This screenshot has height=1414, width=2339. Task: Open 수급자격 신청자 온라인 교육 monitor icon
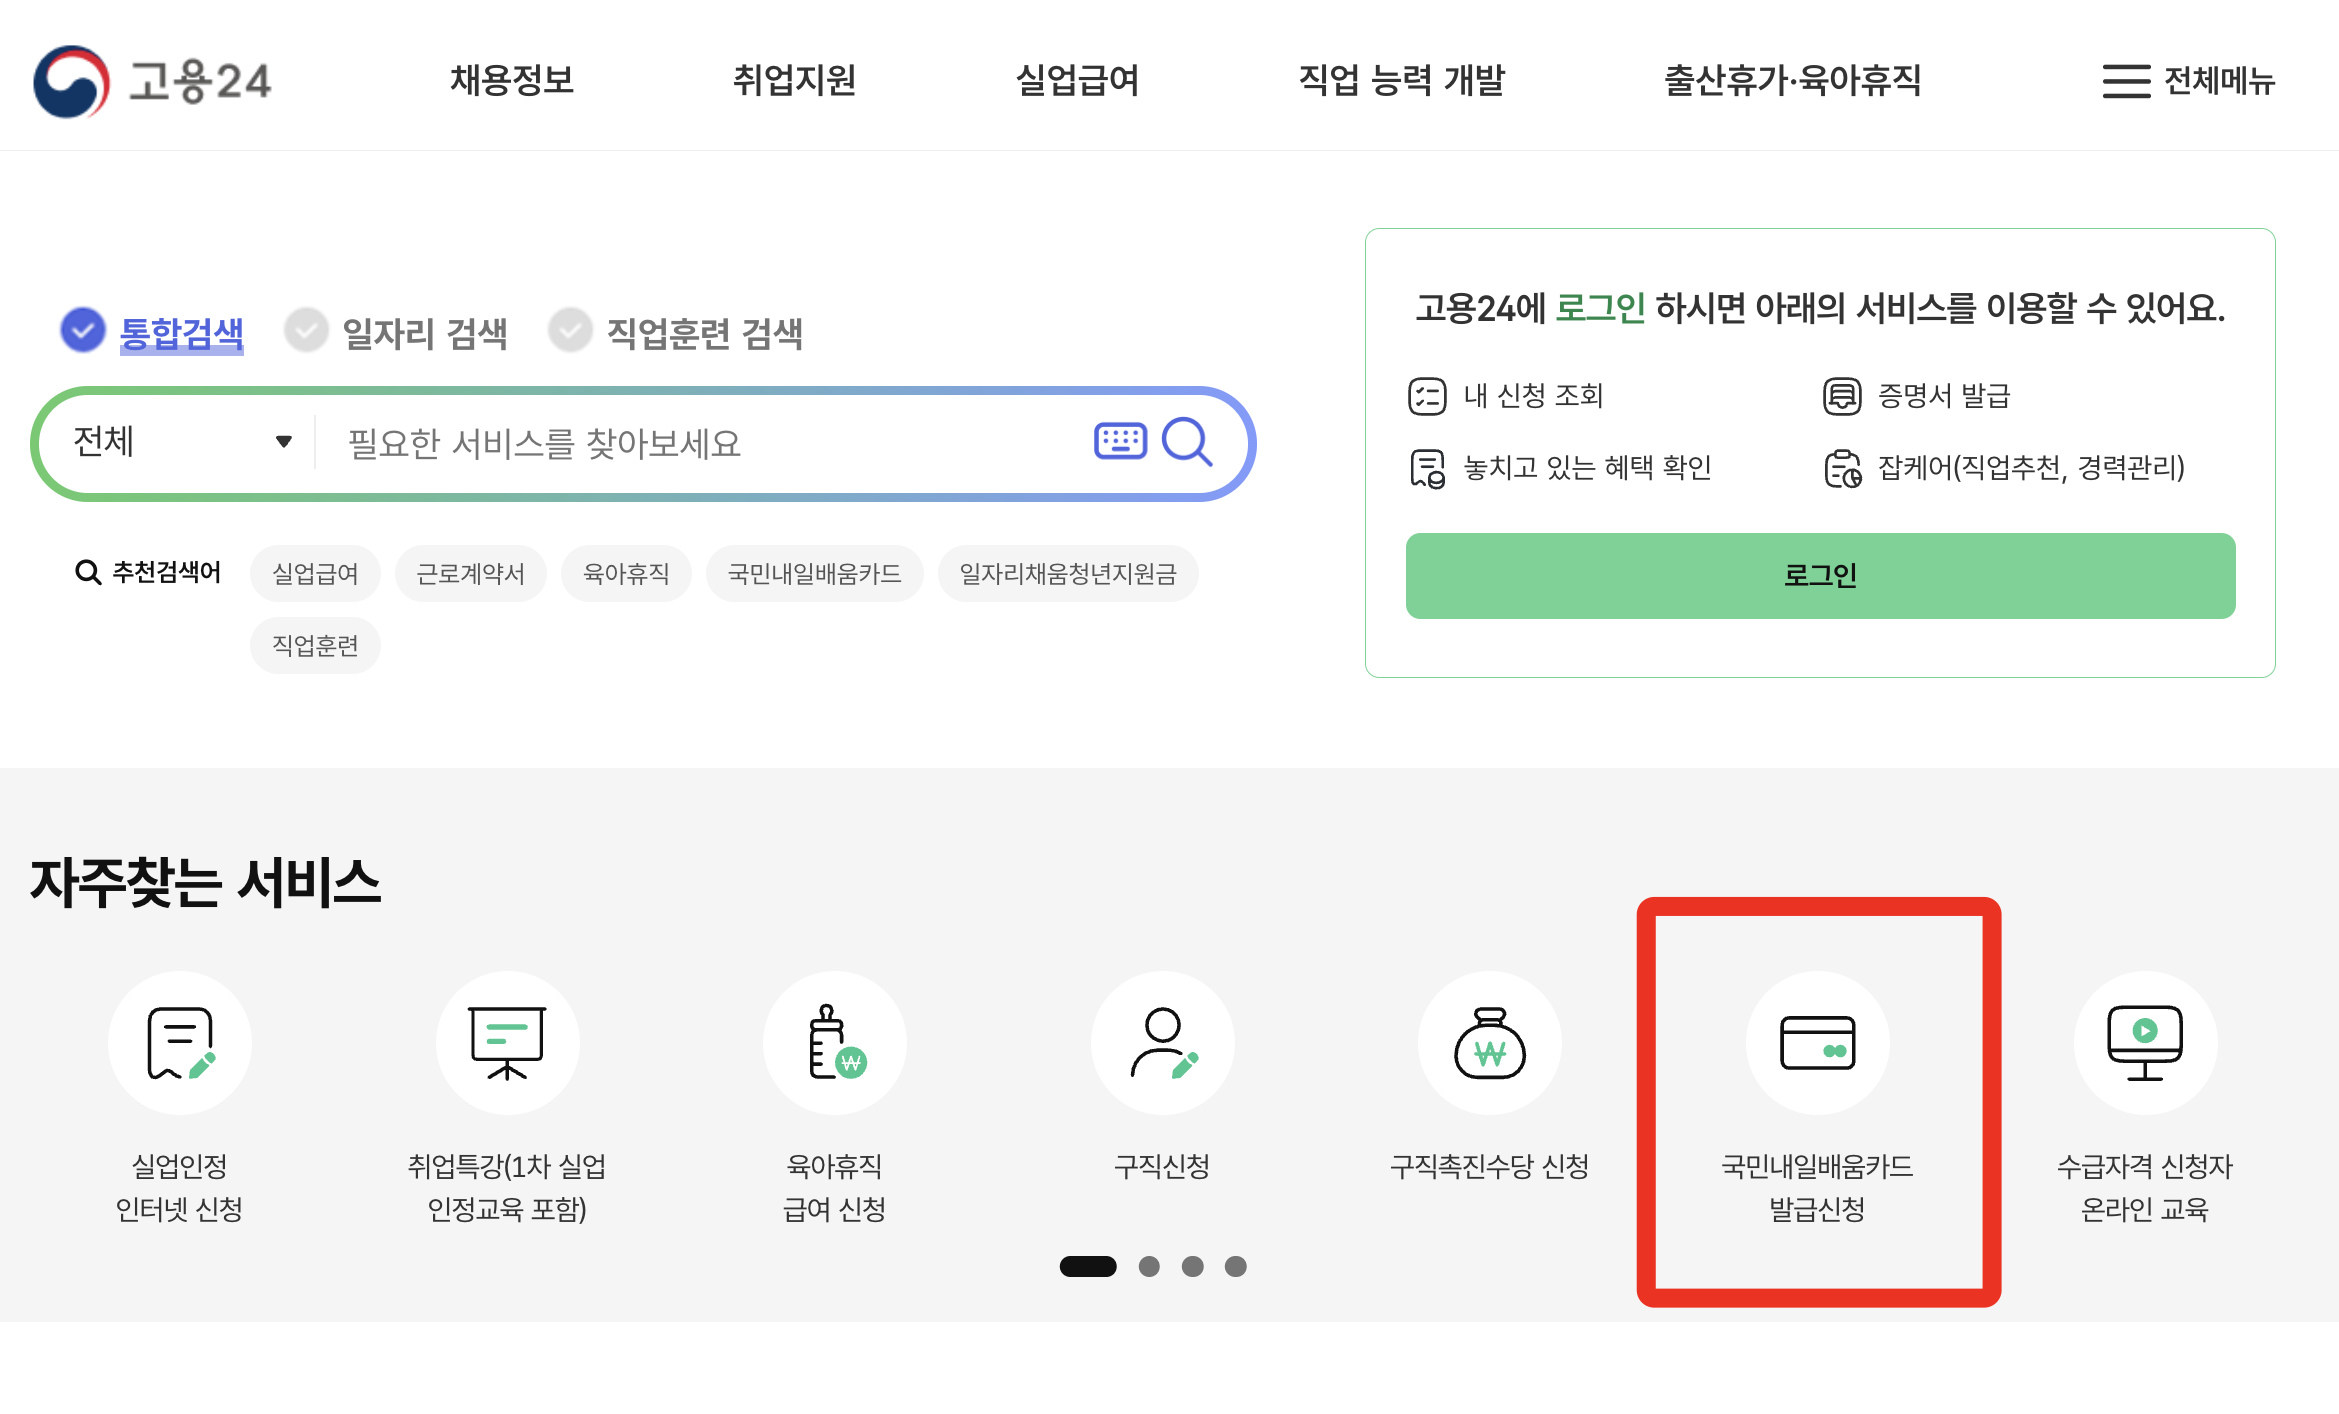pyautogui.click(x=2145, y=1043)
